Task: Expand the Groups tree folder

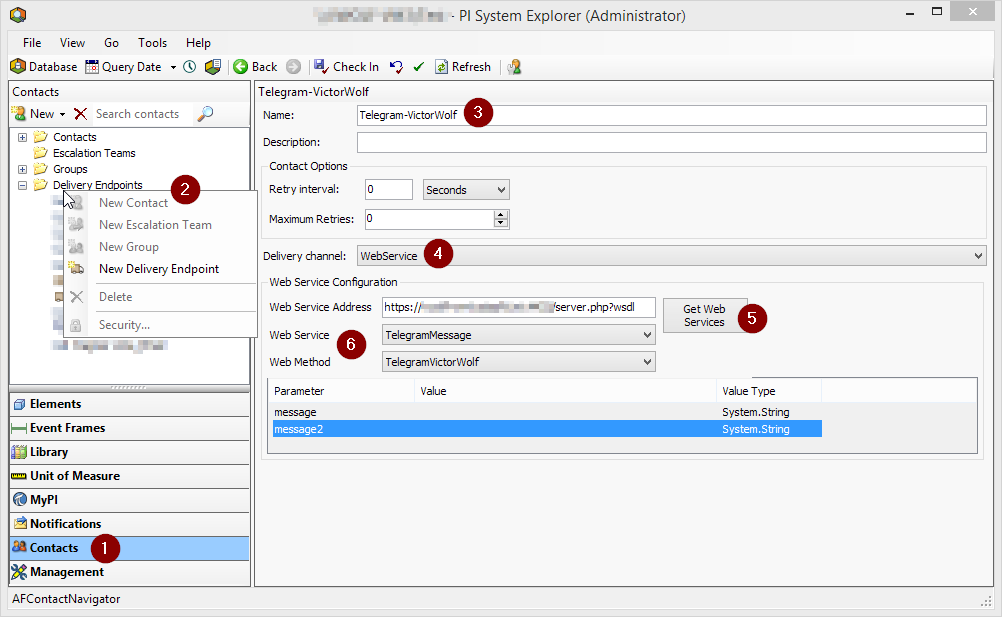Action: coord(22,169)
